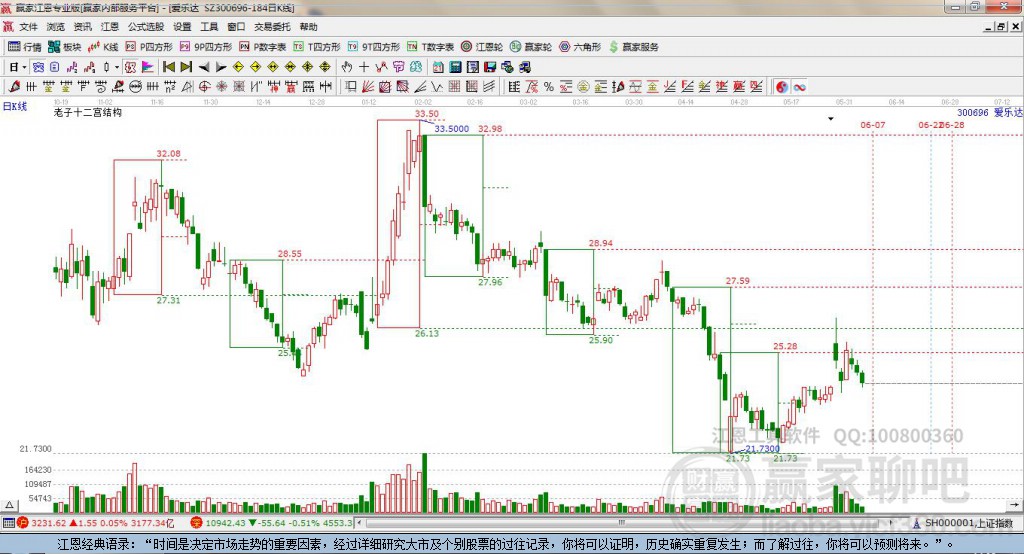Image resolution: width=1024 pixels, height=554 pixels.
Task: Click the 300696 stock code label
Action: 973,112
